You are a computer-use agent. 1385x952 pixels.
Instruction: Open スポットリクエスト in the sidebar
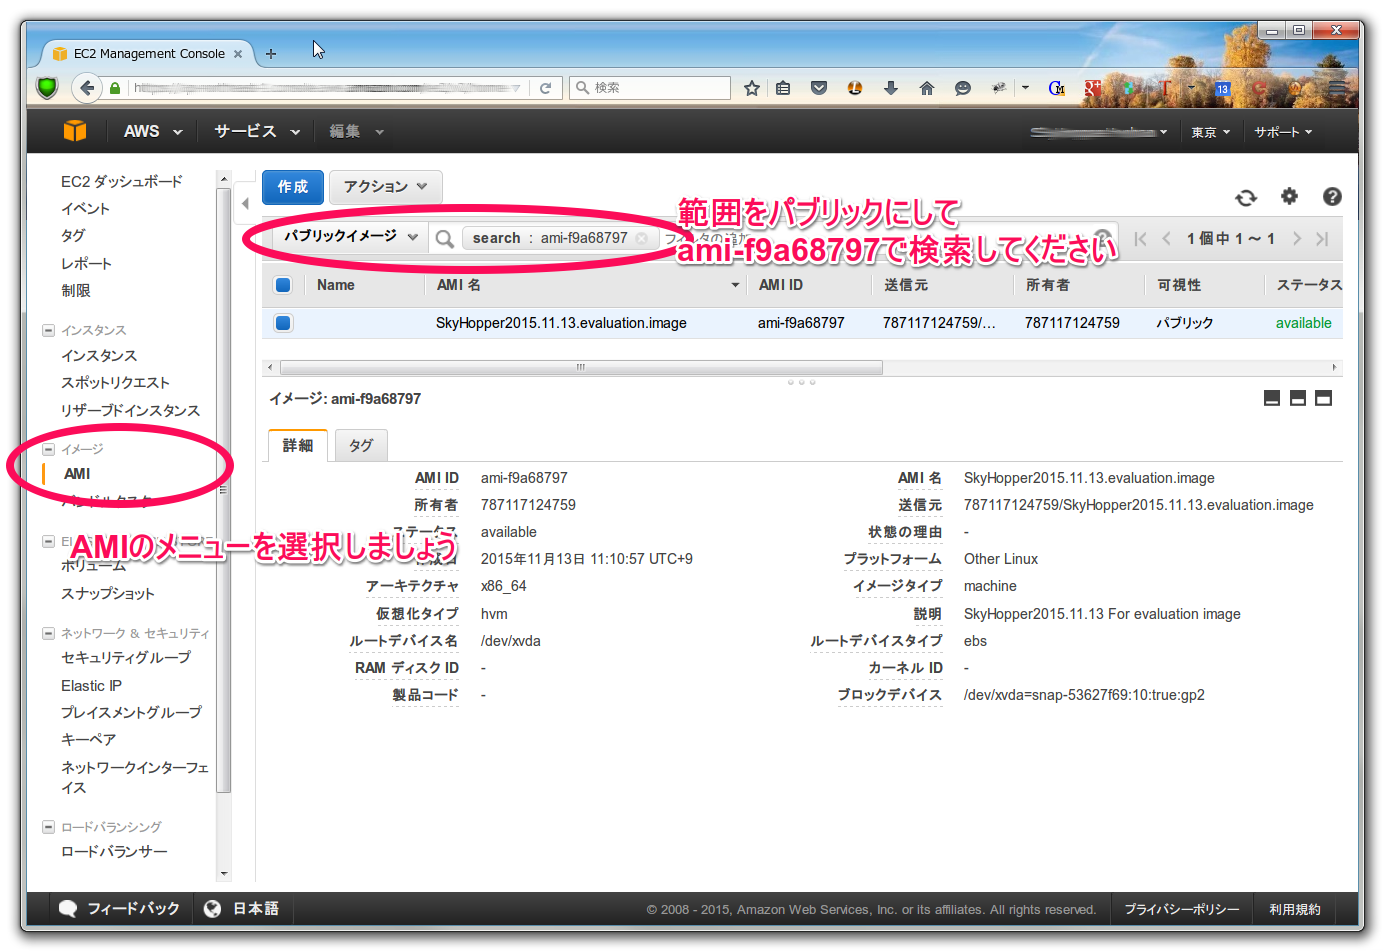pyautogui.click(x=115, y=382)
